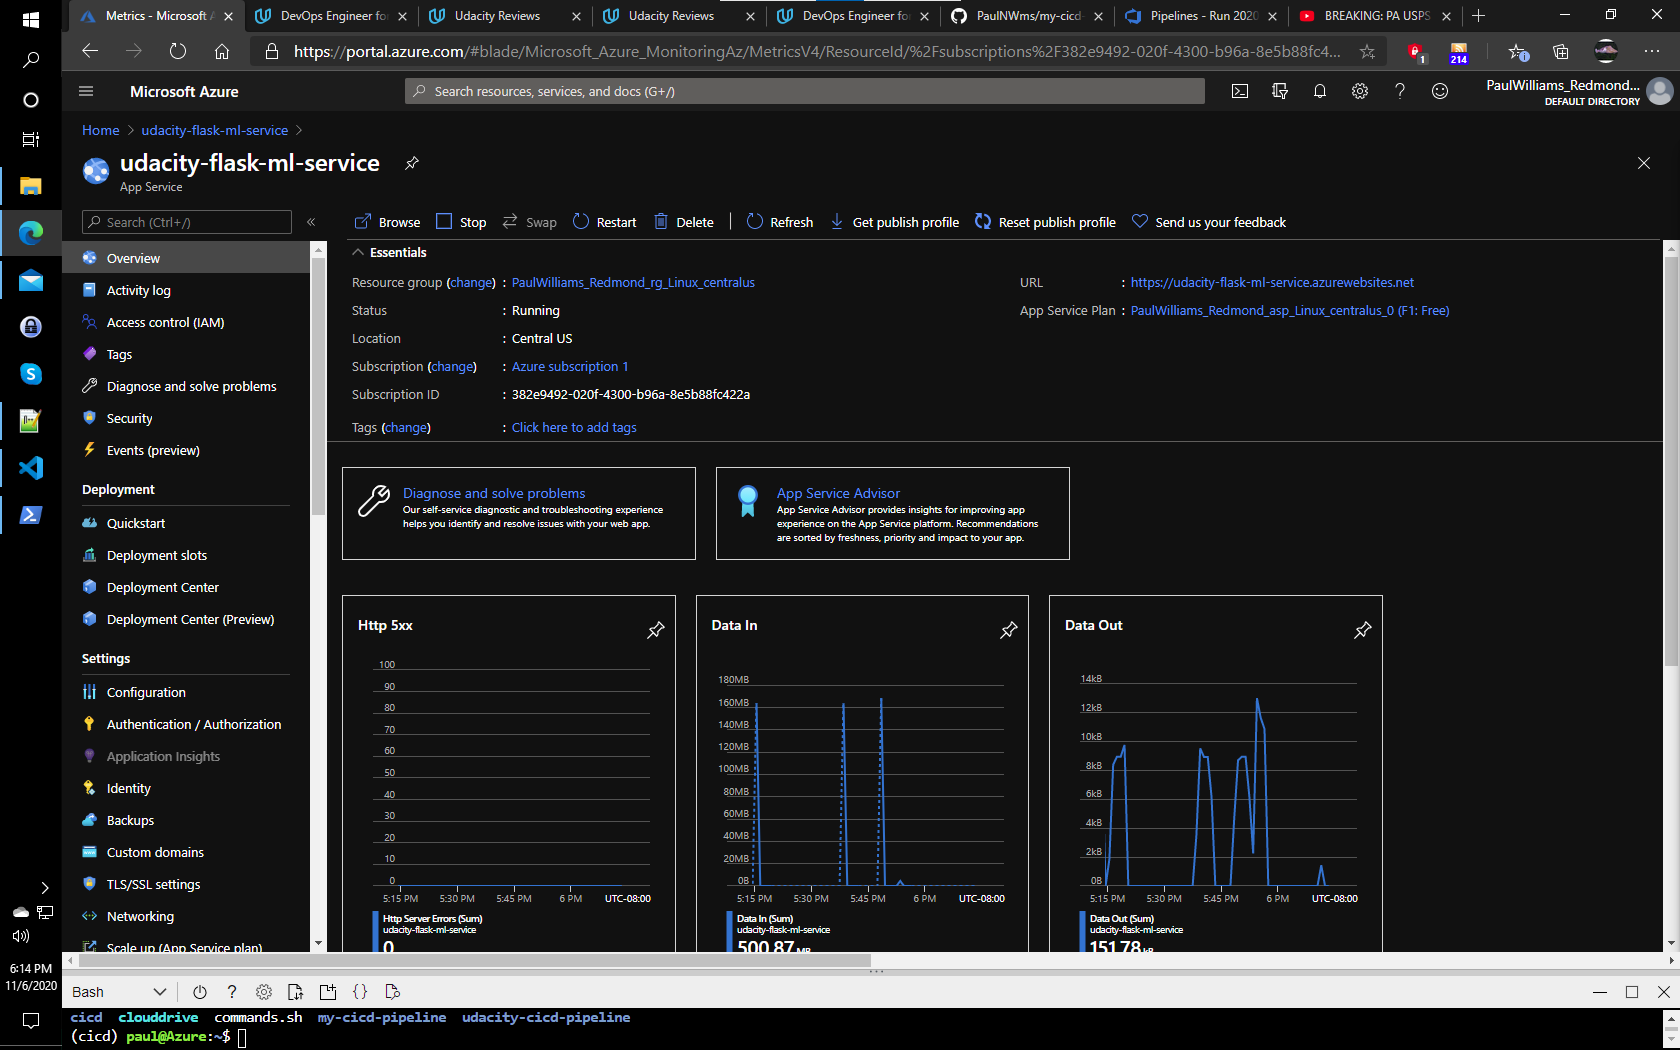Open the feedback smiley icon
This screenshot has width=1680, height=1050.
[1440, 91]
